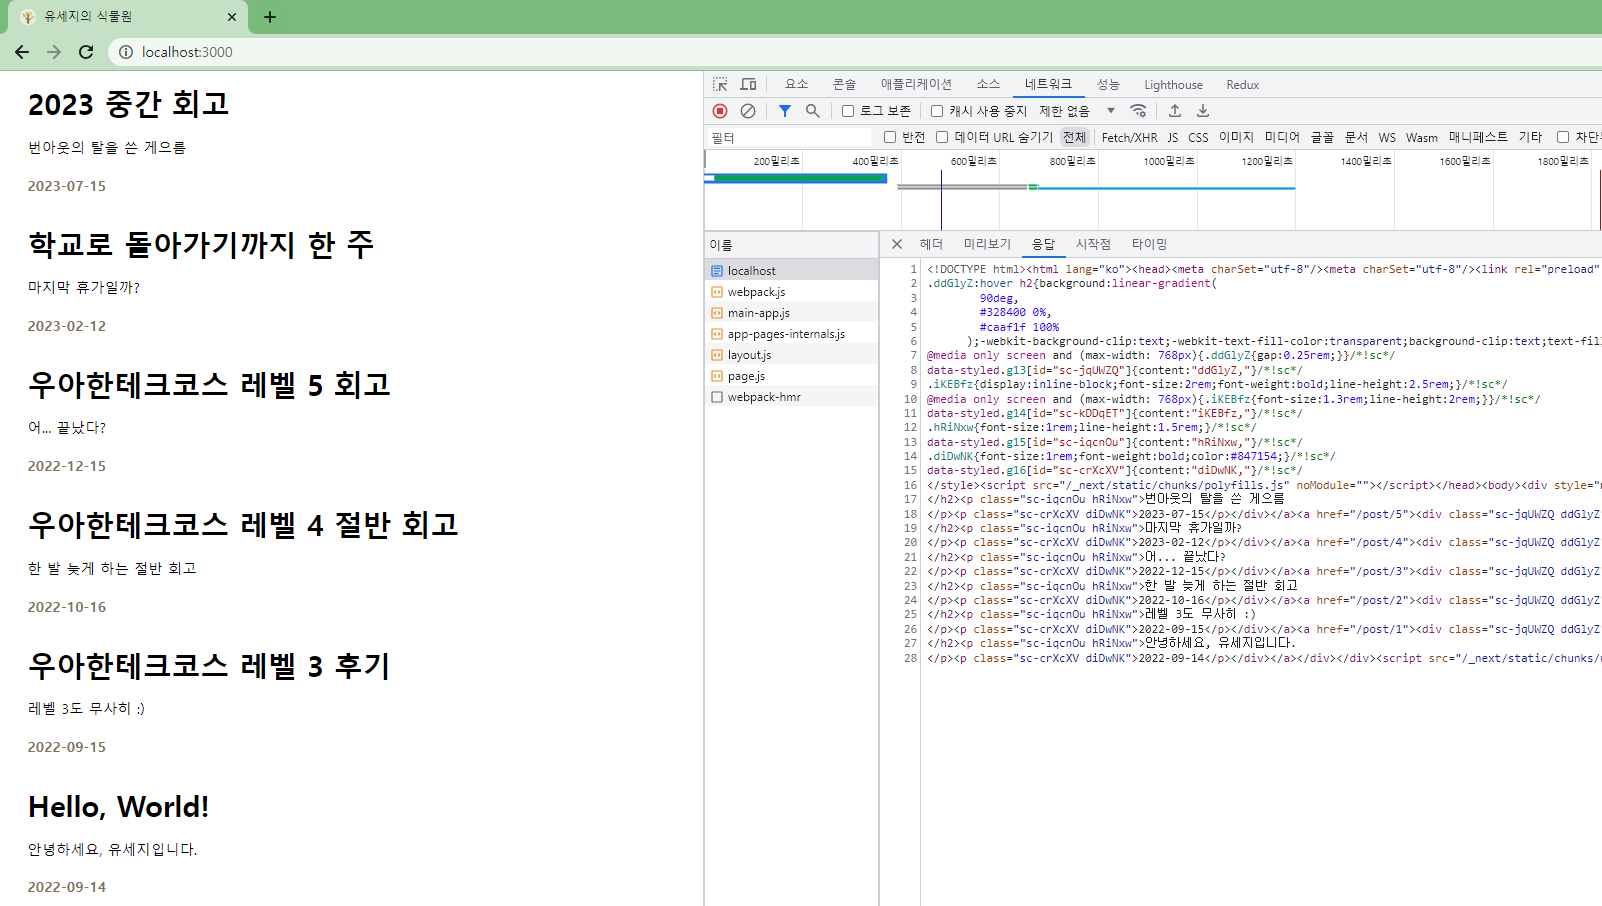Open post 우아한테크코스 레벨 5 회고
The width and height of the screenshot is (1602, 906).
[x=209, y=384]
